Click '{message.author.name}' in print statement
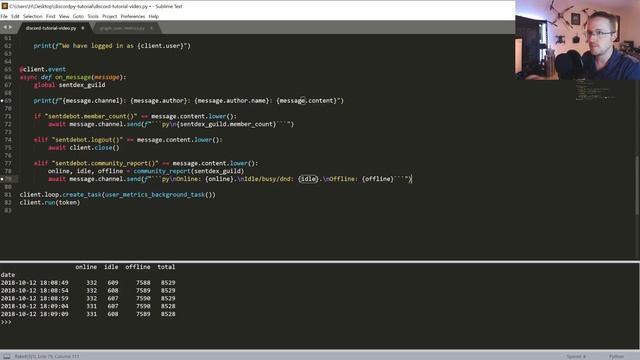Image resolution: width=640 pixels, height=360 pixels. click(231, 100)
